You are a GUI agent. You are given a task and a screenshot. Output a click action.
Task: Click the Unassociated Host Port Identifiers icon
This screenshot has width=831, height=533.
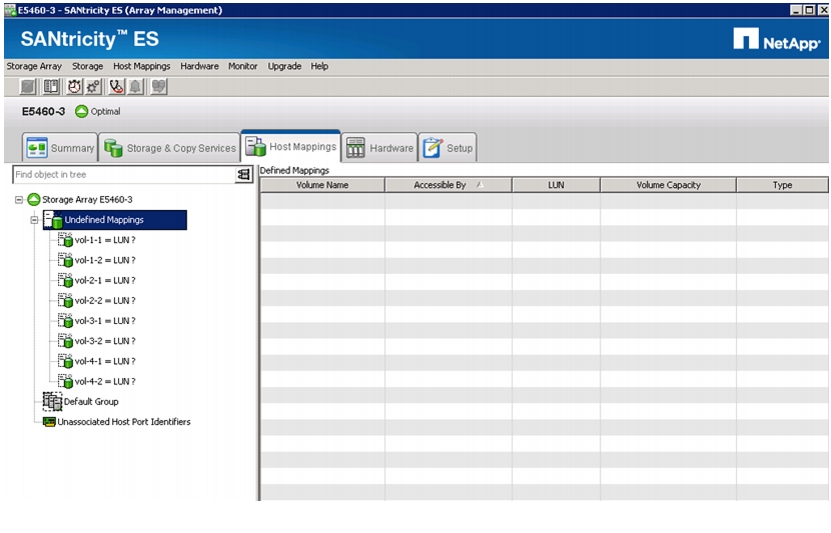pyautogui.click(x=49, y=422)
